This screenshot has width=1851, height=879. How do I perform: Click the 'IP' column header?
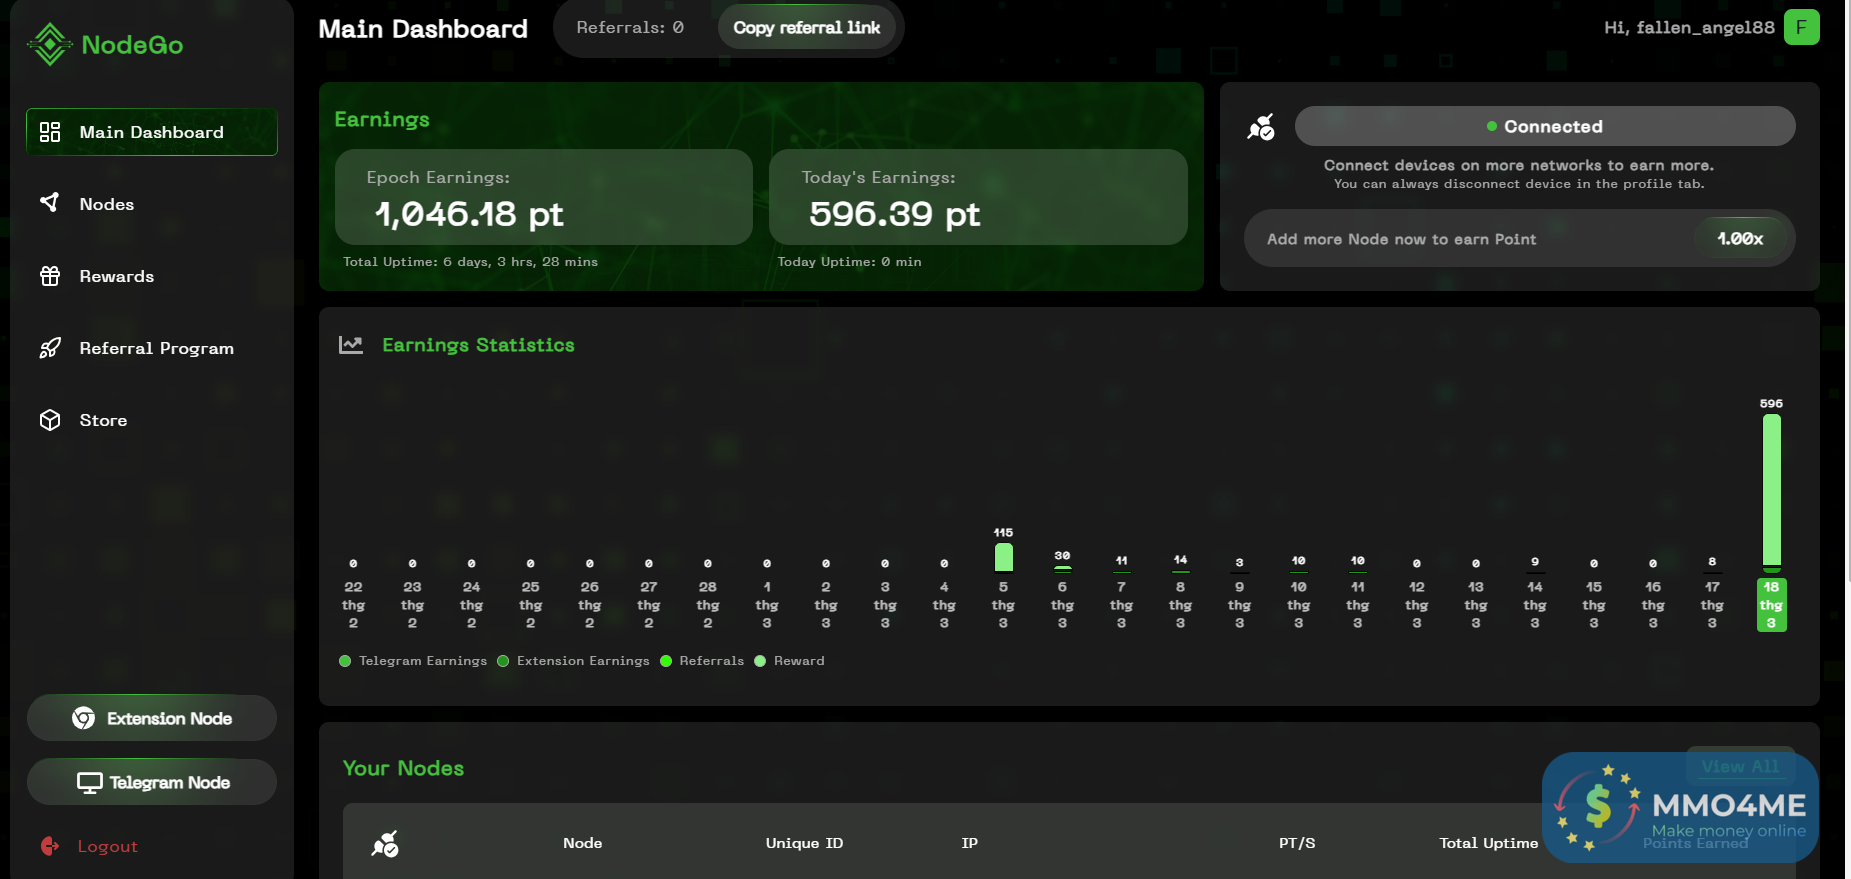[969, 843]
